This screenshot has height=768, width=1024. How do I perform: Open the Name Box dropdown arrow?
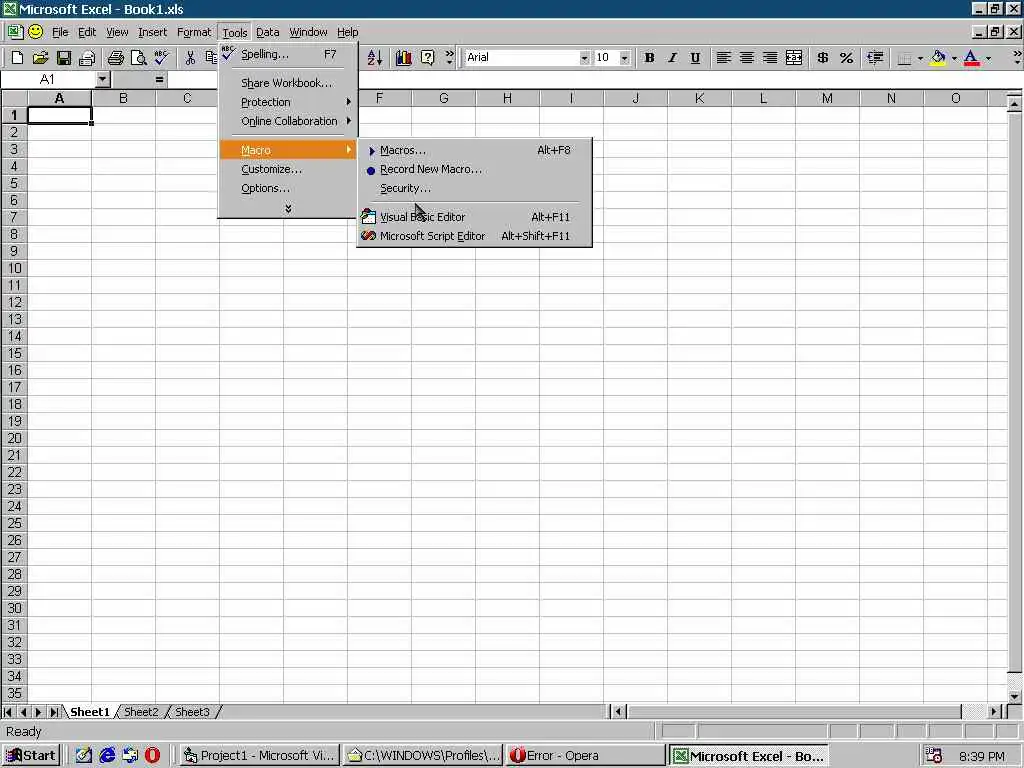point(103,80)
